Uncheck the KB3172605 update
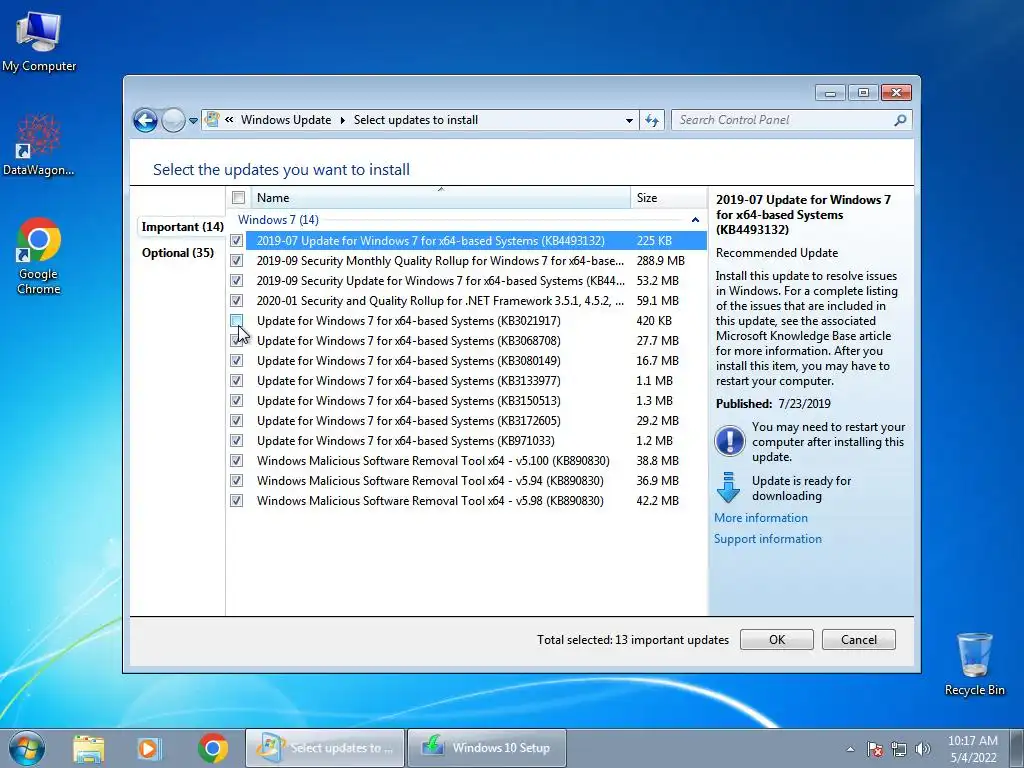The height and width of the screenshot is (768, 1024). [237, 421]
